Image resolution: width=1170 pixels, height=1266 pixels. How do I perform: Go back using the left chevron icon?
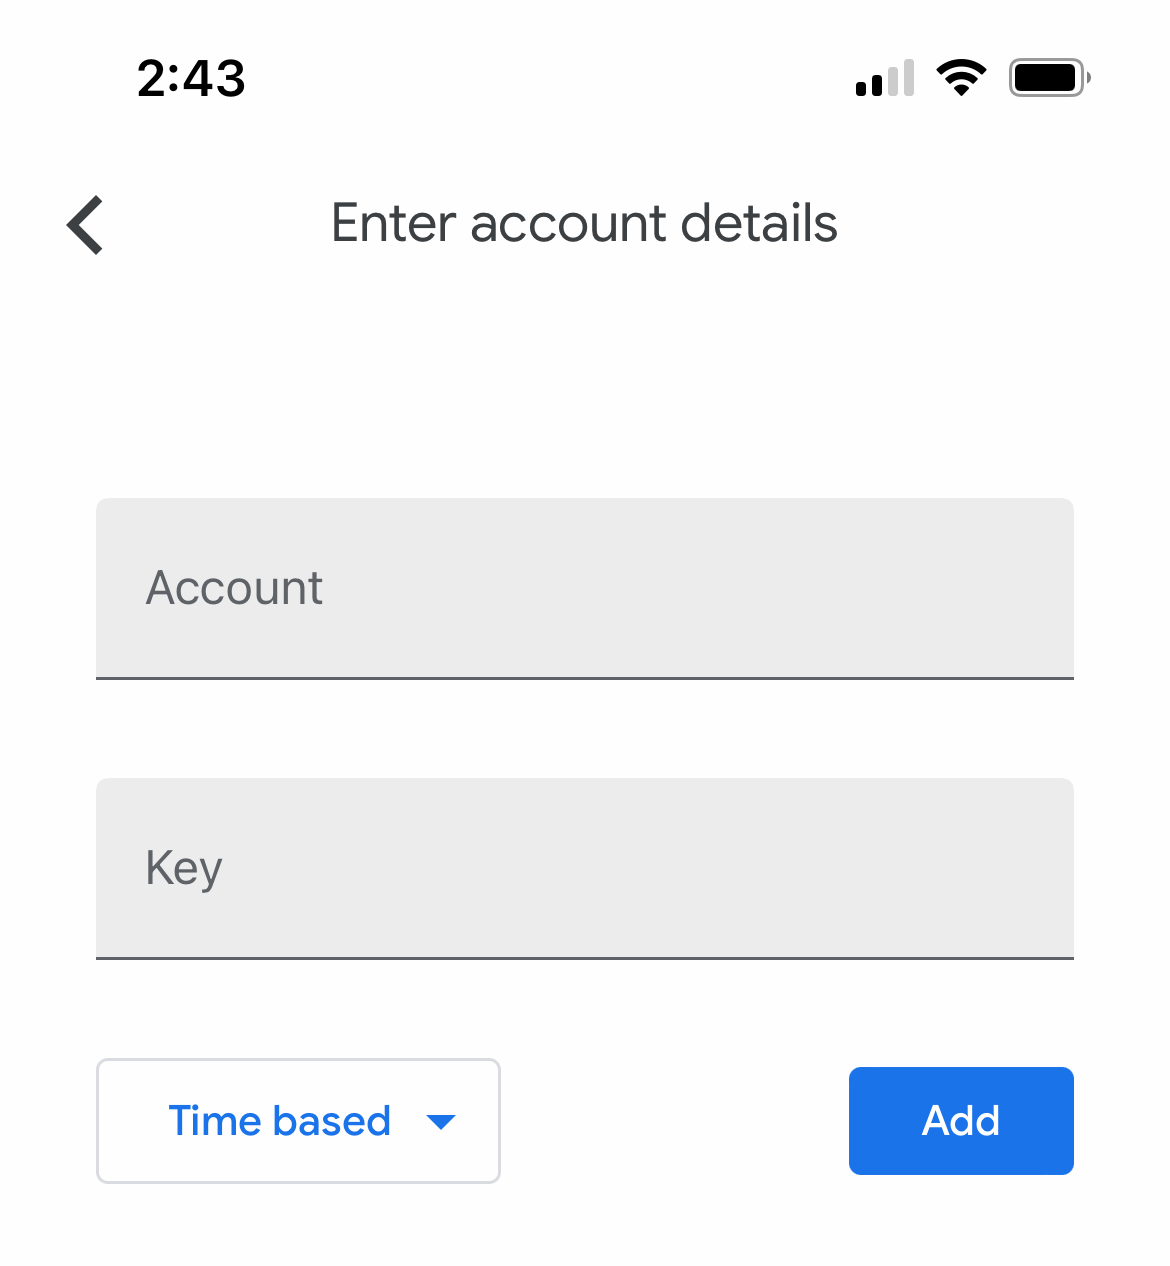click(86, 224)
